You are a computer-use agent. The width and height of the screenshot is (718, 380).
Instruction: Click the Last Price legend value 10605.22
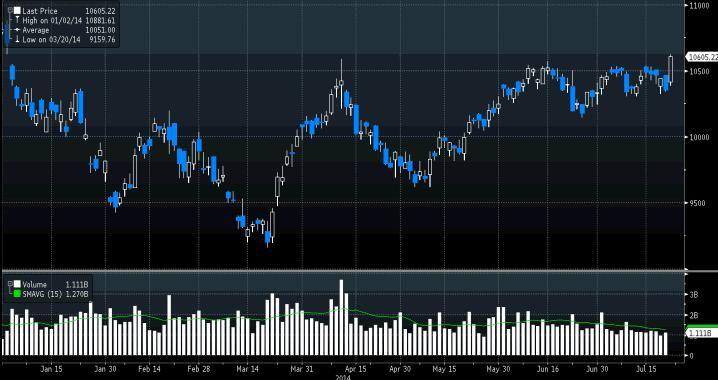[x=100, y=11]
